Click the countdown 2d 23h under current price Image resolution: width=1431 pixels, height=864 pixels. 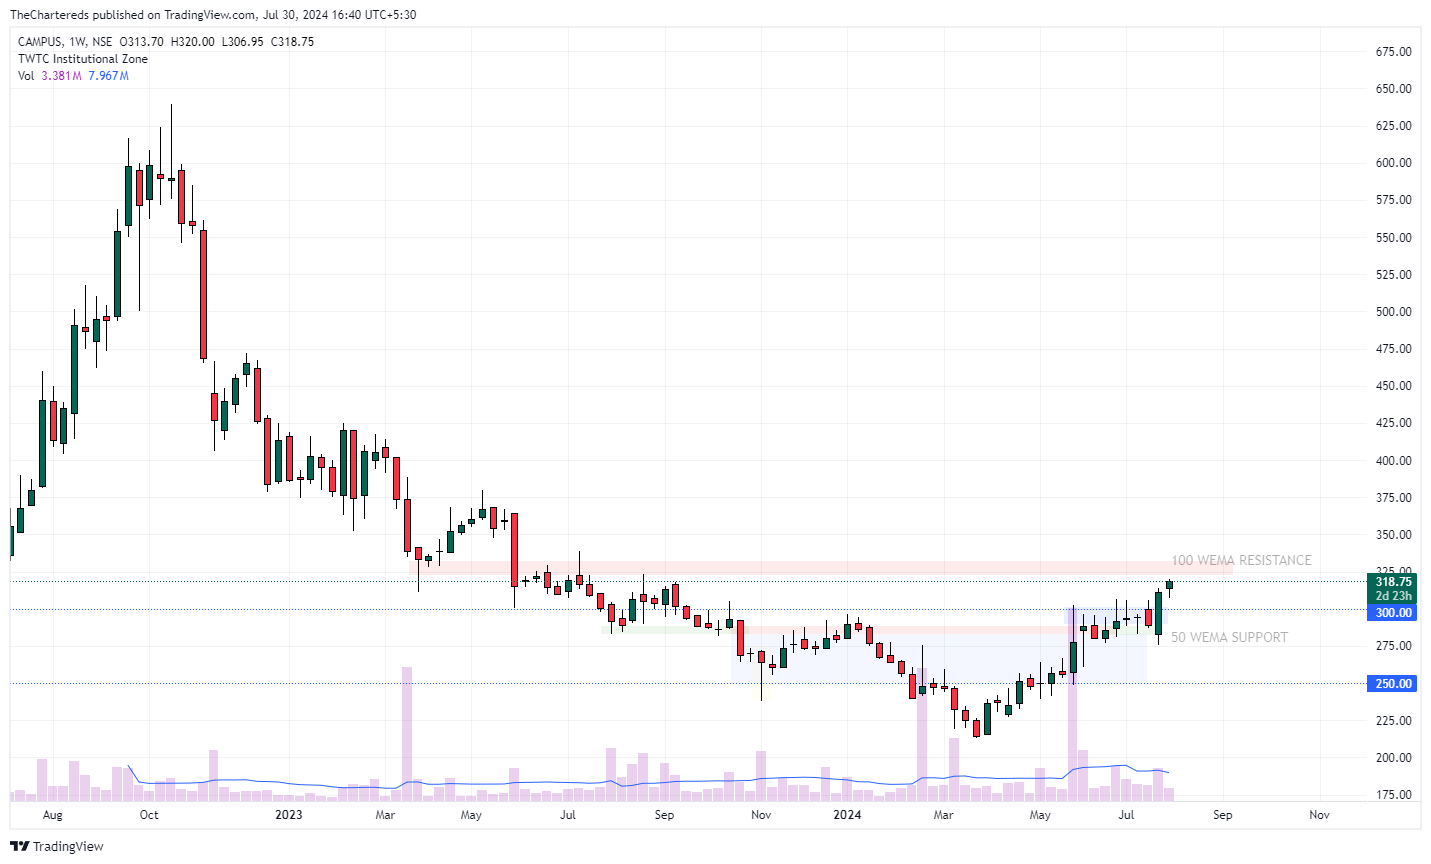(x=1393, y=596)
